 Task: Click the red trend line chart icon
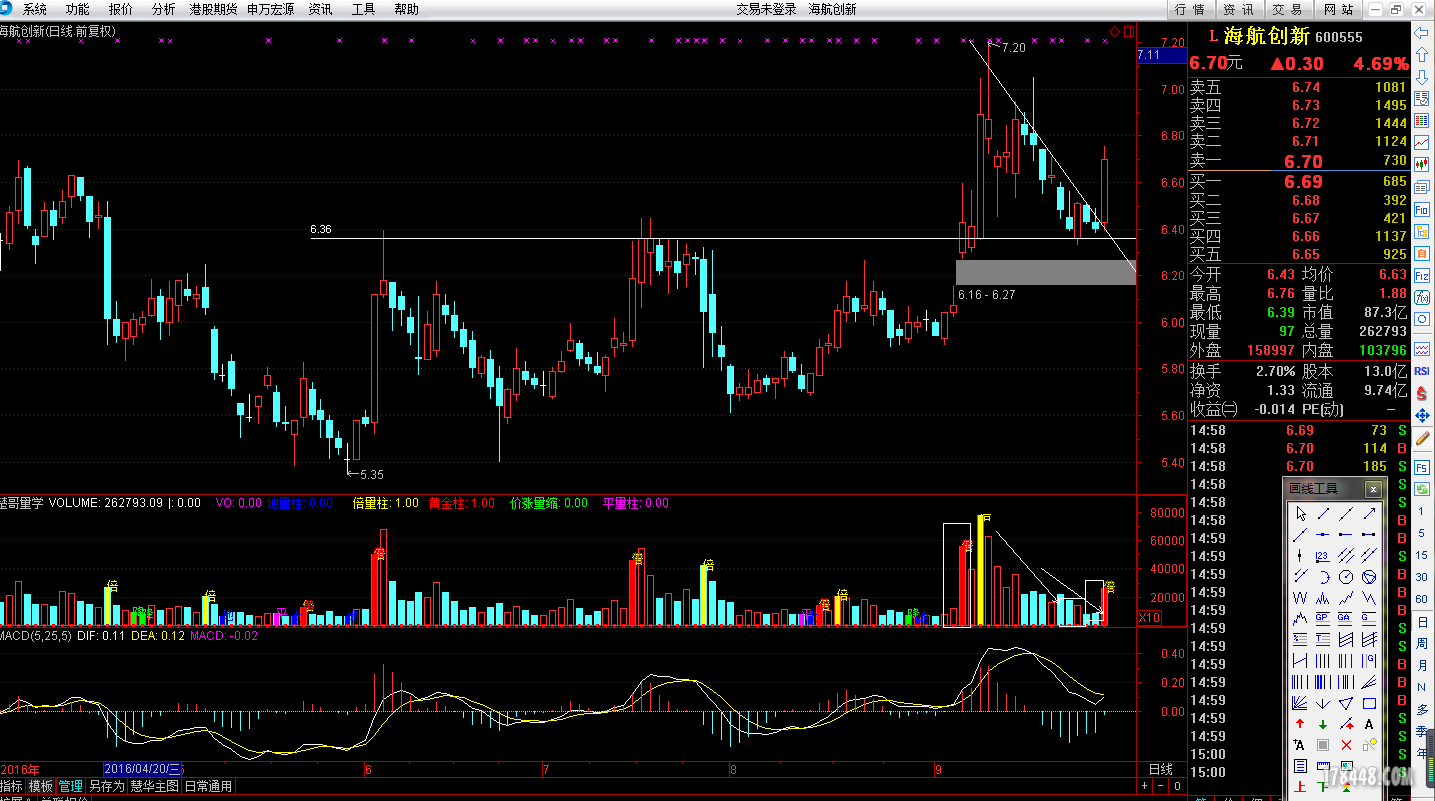(1422, 143)
